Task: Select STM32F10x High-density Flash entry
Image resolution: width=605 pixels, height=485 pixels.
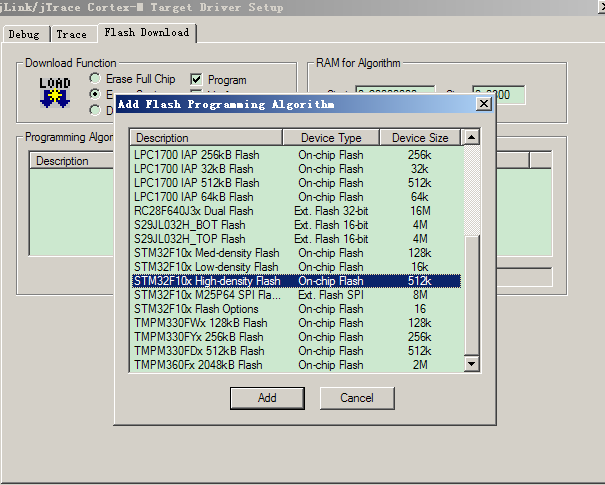Action: point(207,282)
